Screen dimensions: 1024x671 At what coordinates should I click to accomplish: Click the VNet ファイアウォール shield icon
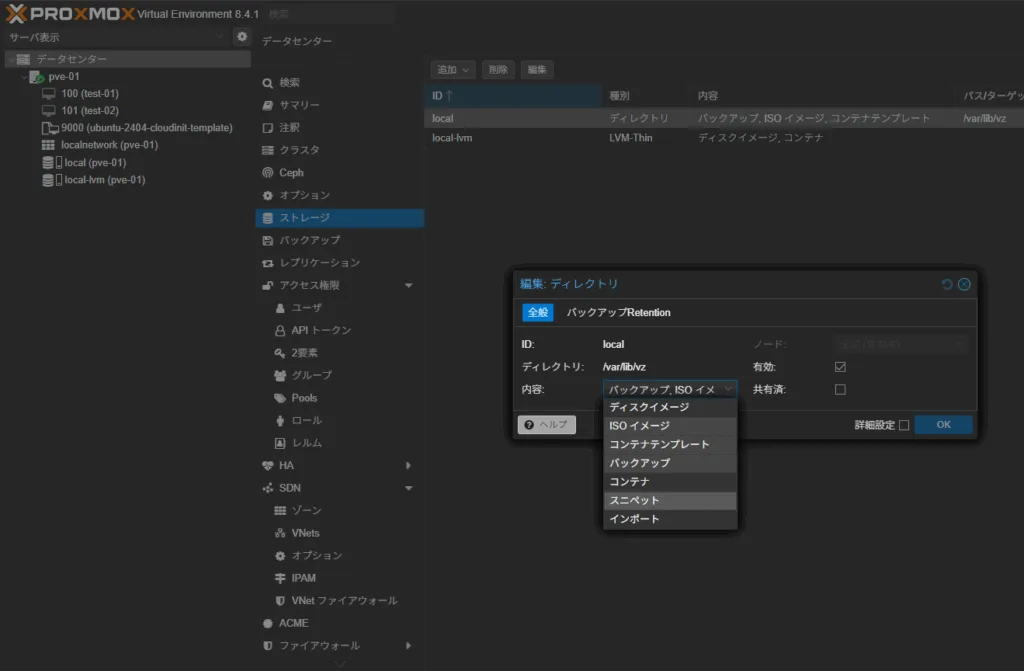point(280,600)
